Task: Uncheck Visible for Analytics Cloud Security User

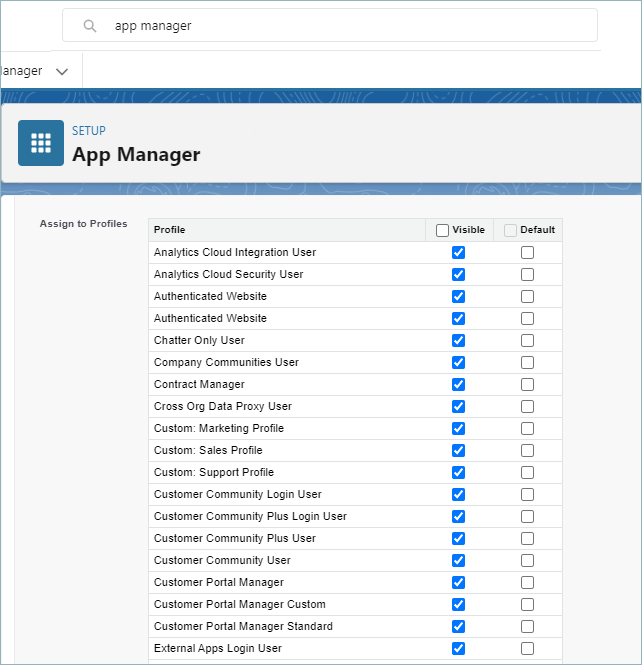Action: click(458, 274)
